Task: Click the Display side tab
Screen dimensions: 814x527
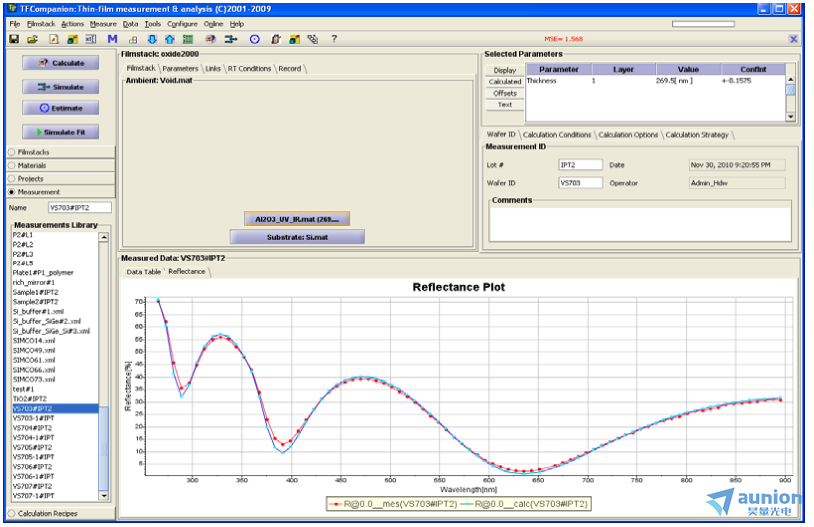Action: pyautogui.click(x=505, y=70)
